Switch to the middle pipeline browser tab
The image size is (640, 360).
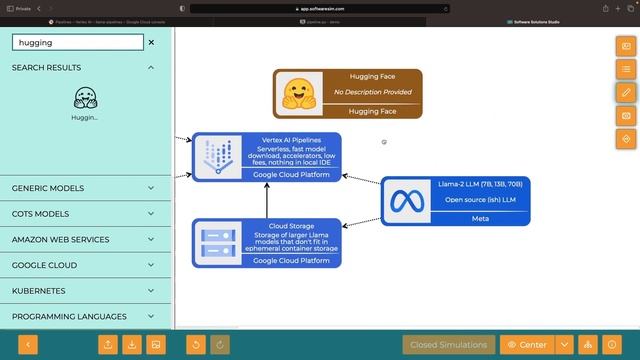coord(320,22)
